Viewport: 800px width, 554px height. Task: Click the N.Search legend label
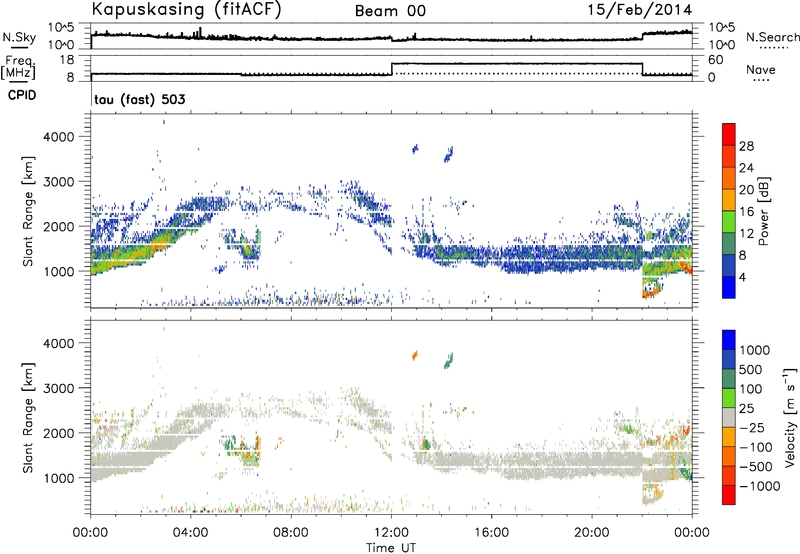tap(772, 37)
